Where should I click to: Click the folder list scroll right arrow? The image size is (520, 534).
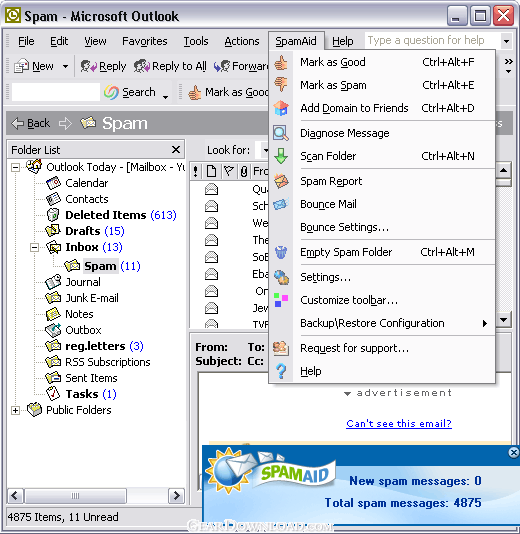tap(176, 496)
